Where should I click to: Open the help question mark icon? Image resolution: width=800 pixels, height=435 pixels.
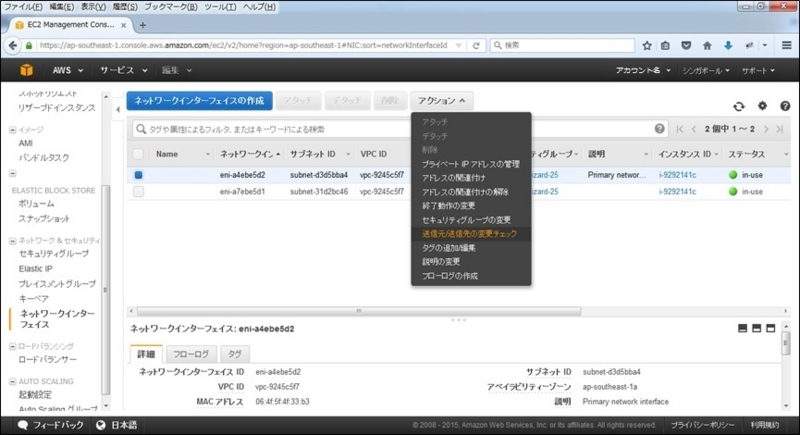click(x=785, y=106)
